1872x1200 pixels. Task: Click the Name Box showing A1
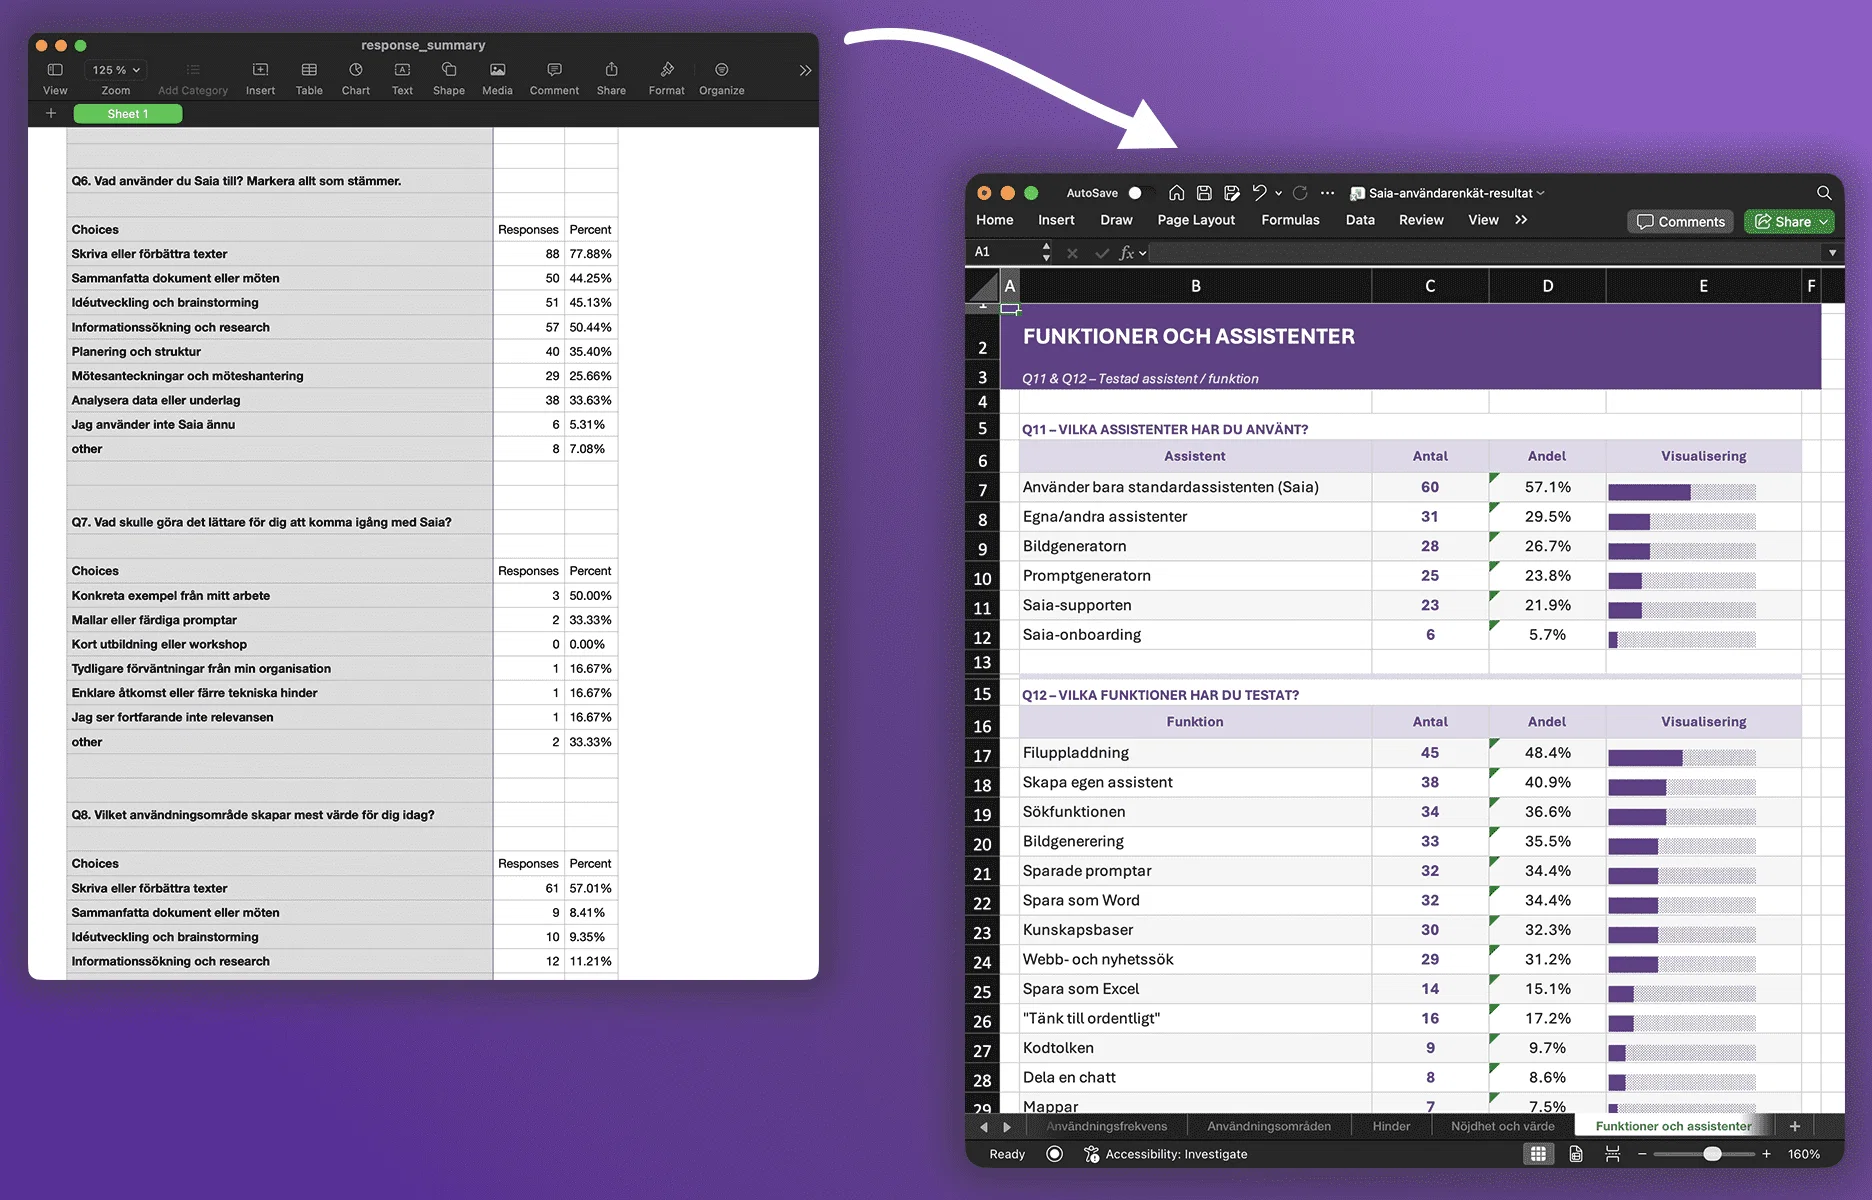point(1004,252)
